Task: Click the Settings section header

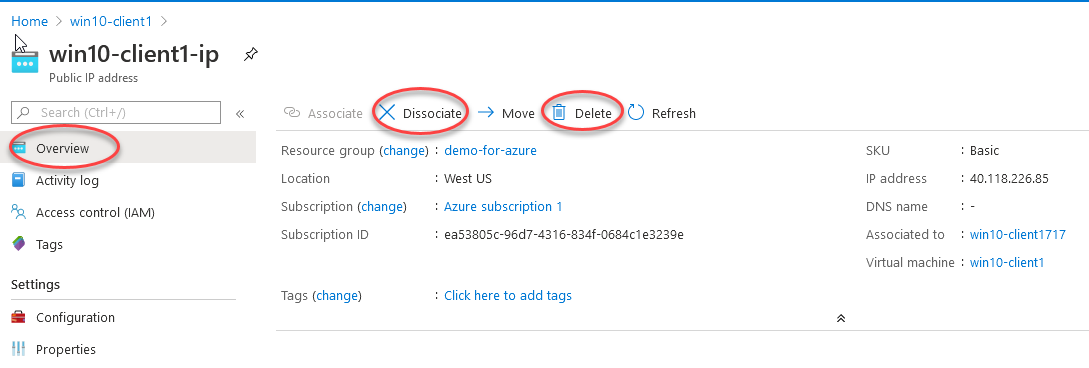Action: (x=35, y=285)
